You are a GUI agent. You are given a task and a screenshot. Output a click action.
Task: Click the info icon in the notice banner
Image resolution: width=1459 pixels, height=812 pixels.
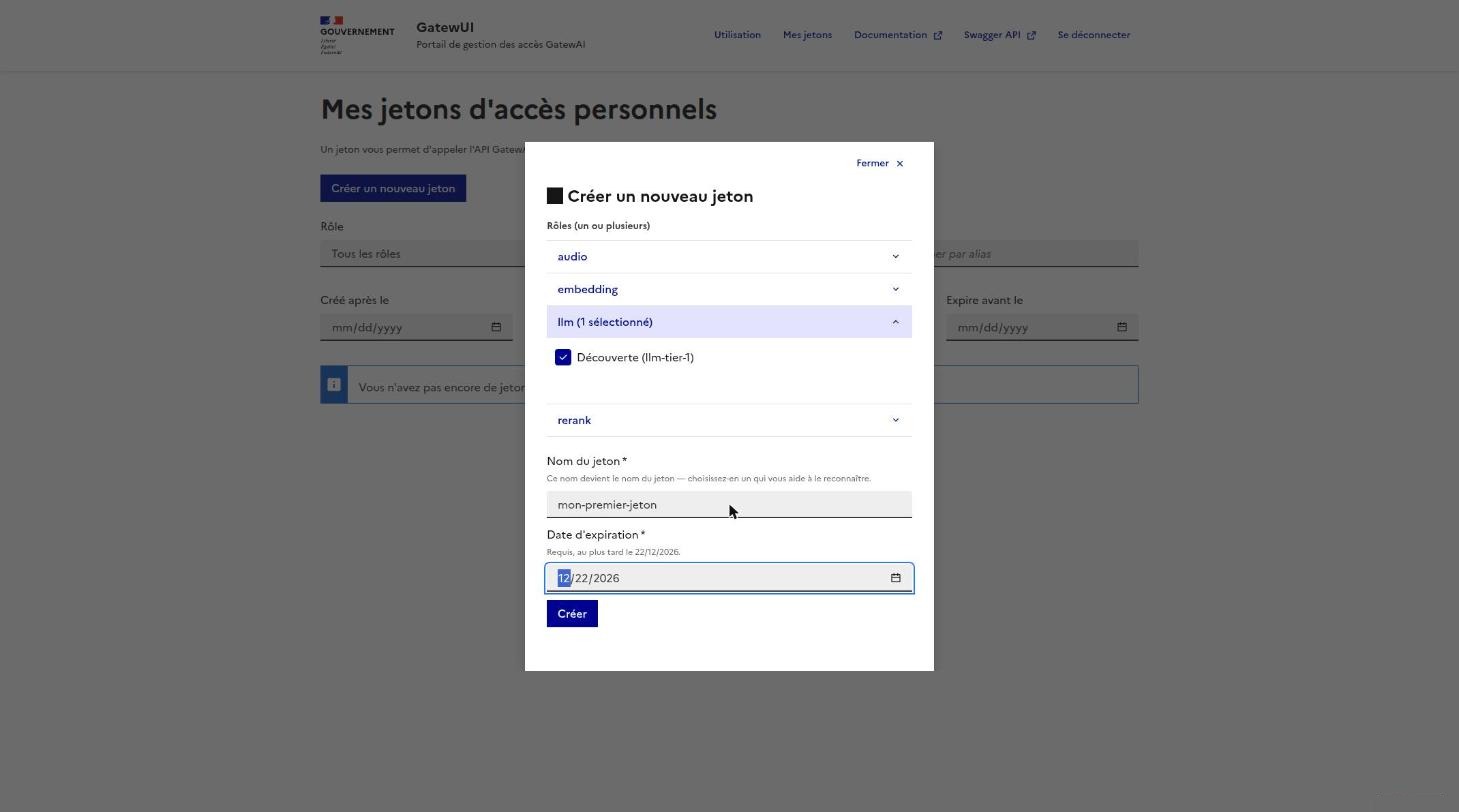(334, 385)
